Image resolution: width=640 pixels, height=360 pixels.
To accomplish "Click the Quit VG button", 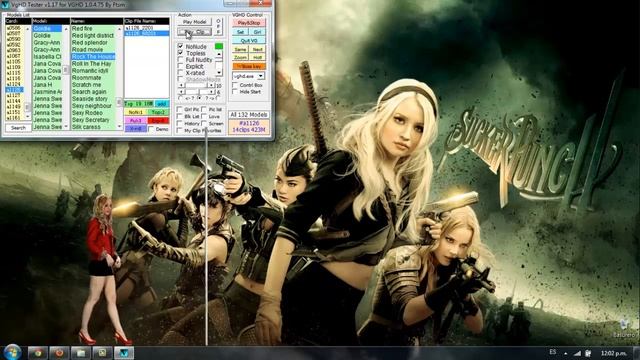I will [x=249, y=40].
